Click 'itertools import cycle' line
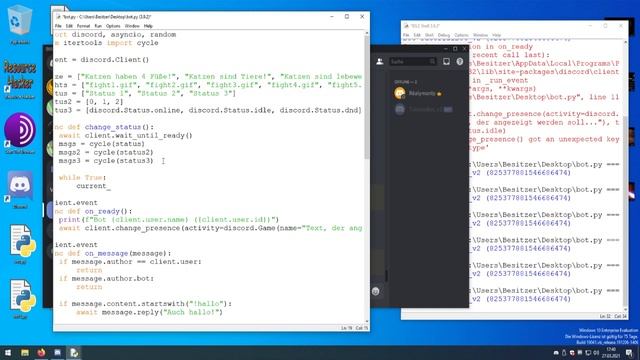Screen dimensions: 640x360 107,43
